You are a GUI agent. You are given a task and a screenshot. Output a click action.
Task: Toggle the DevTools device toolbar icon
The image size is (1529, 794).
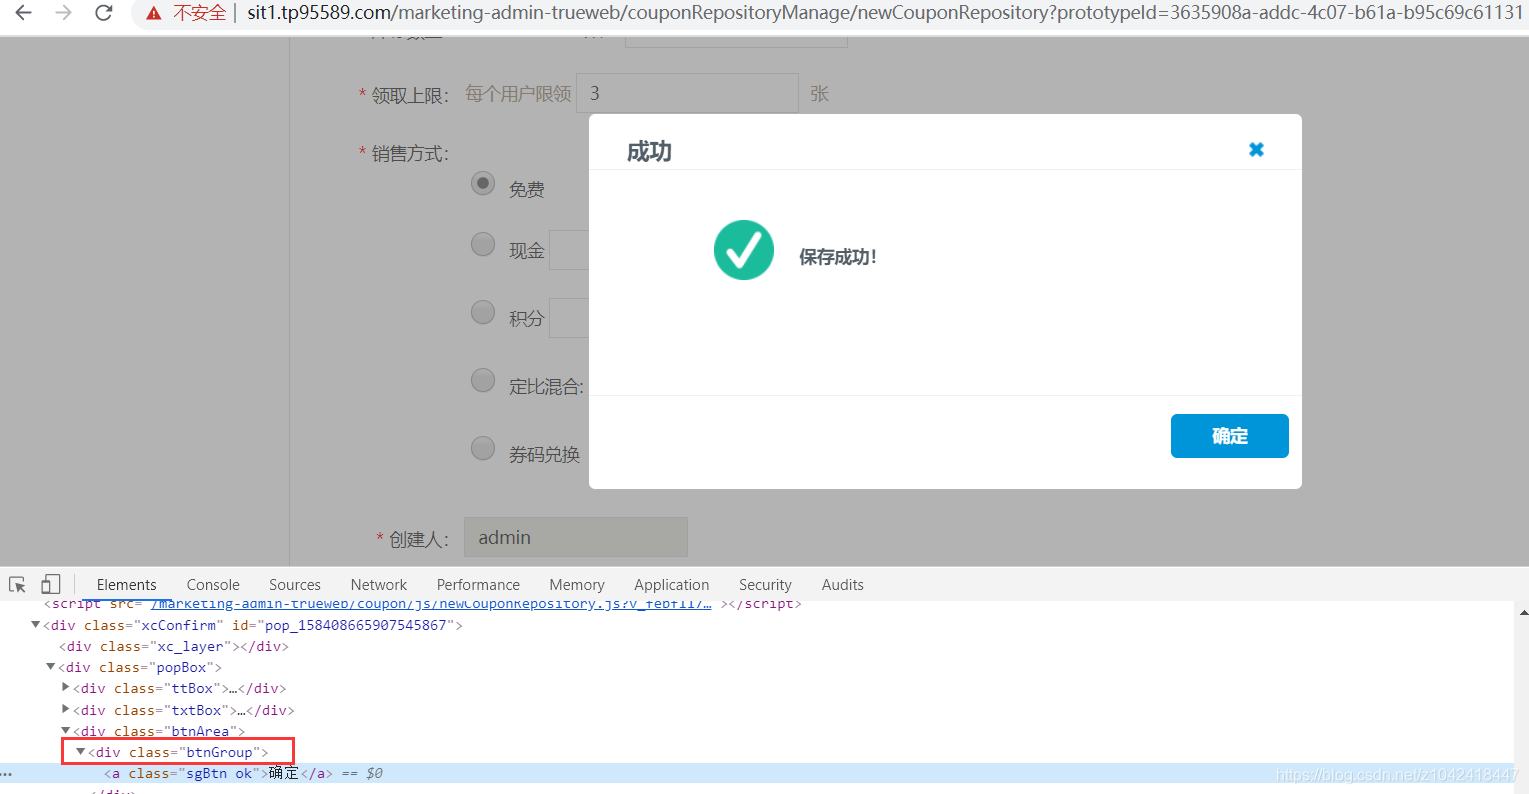[51, 584]
